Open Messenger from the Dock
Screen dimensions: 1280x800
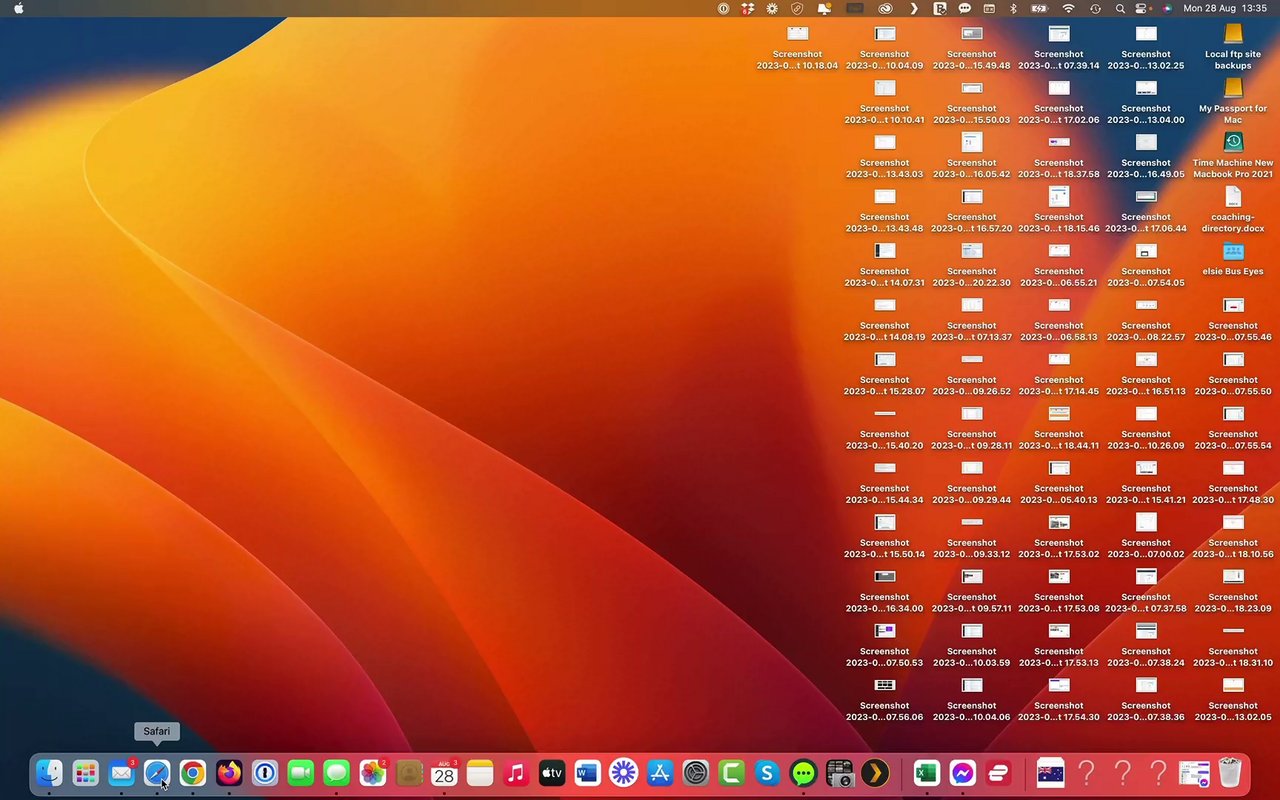coord(963,773)
